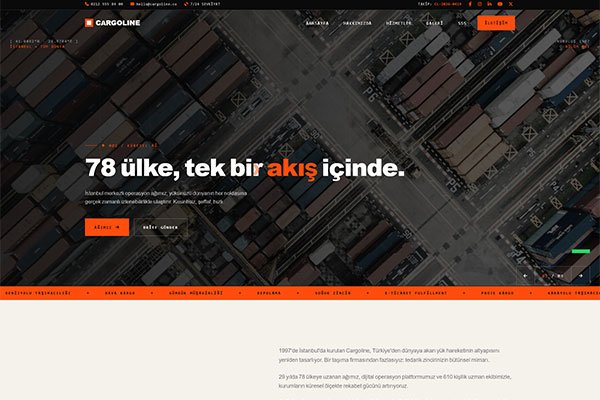This screenshot has height=400, width=600.
Task: Click the slide counter between the arrows
Action: coord(553,276)
